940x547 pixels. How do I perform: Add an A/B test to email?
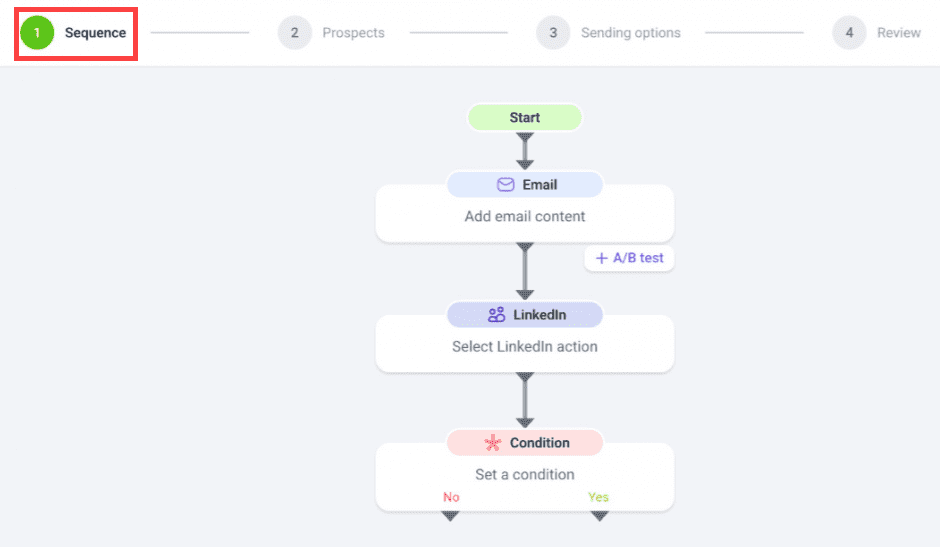coord(629,258)
